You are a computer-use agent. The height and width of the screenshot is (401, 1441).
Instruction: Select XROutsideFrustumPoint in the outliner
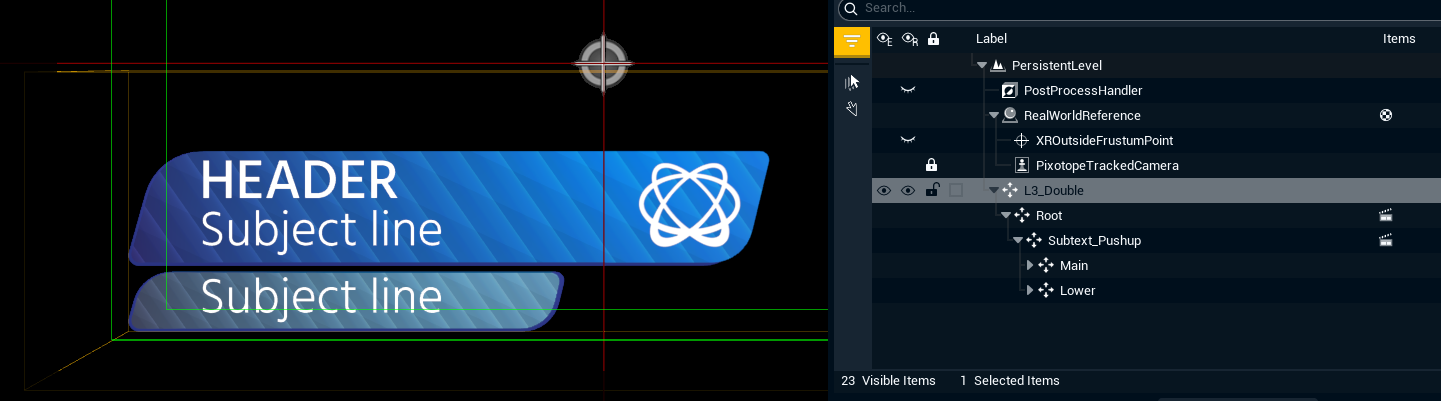coord(1104,140)
